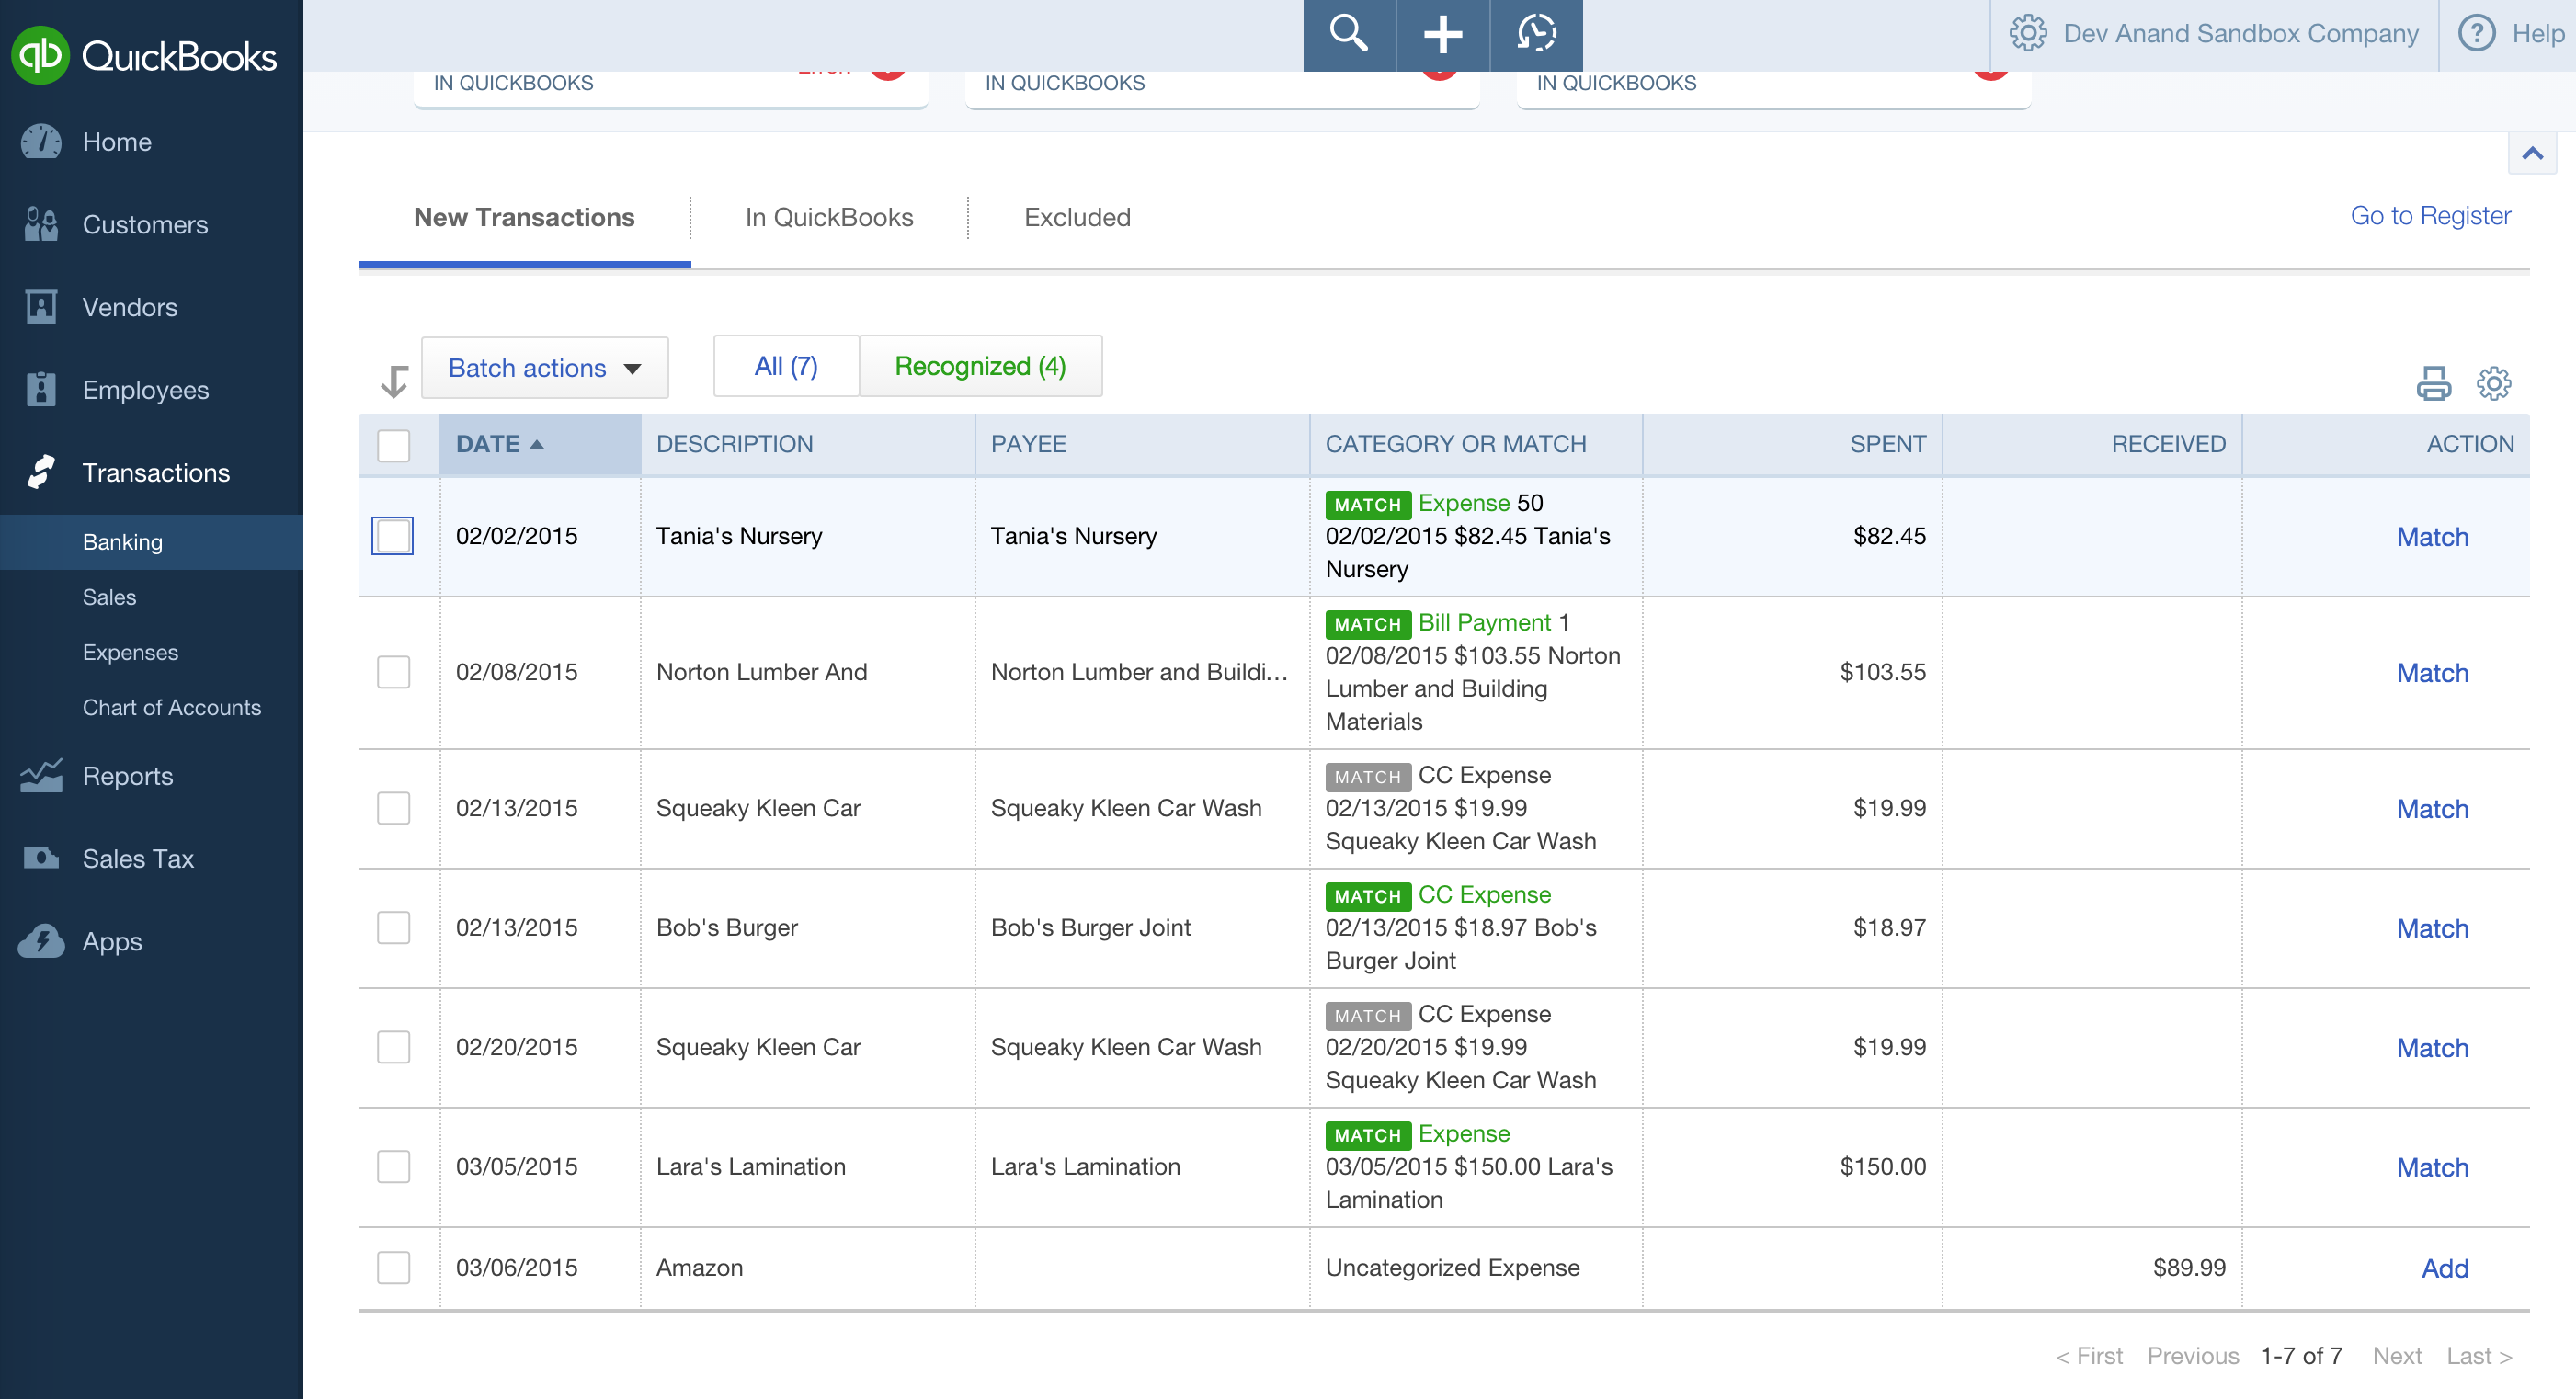The width and height of the screenshot is (2576, 1399).
Task: Go to the Next page of transactions
Action: click(x=2397, y=1355)
